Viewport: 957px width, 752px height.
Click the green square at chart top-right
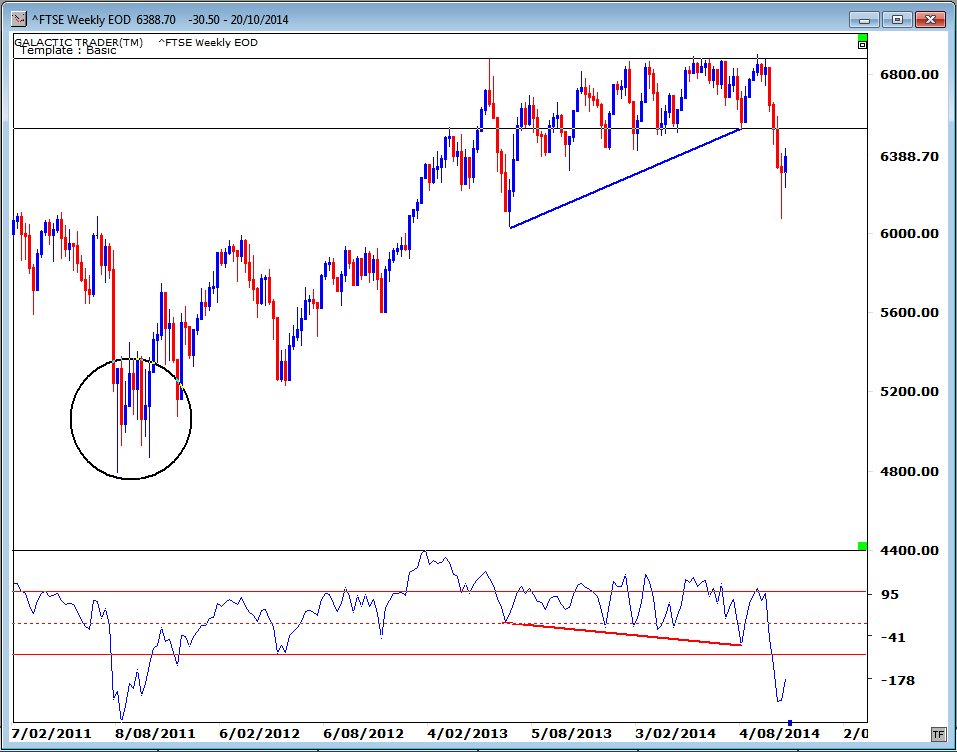(x=862, y=38)
